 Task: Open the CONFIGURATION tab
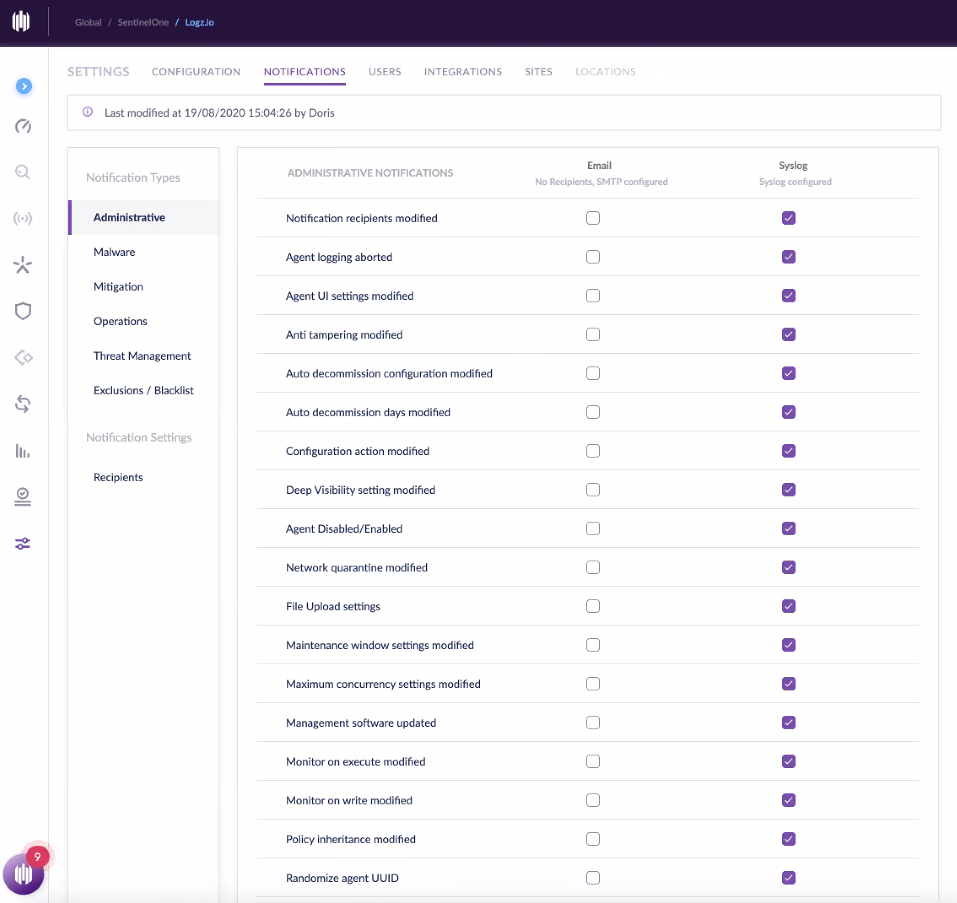[196, 71]
